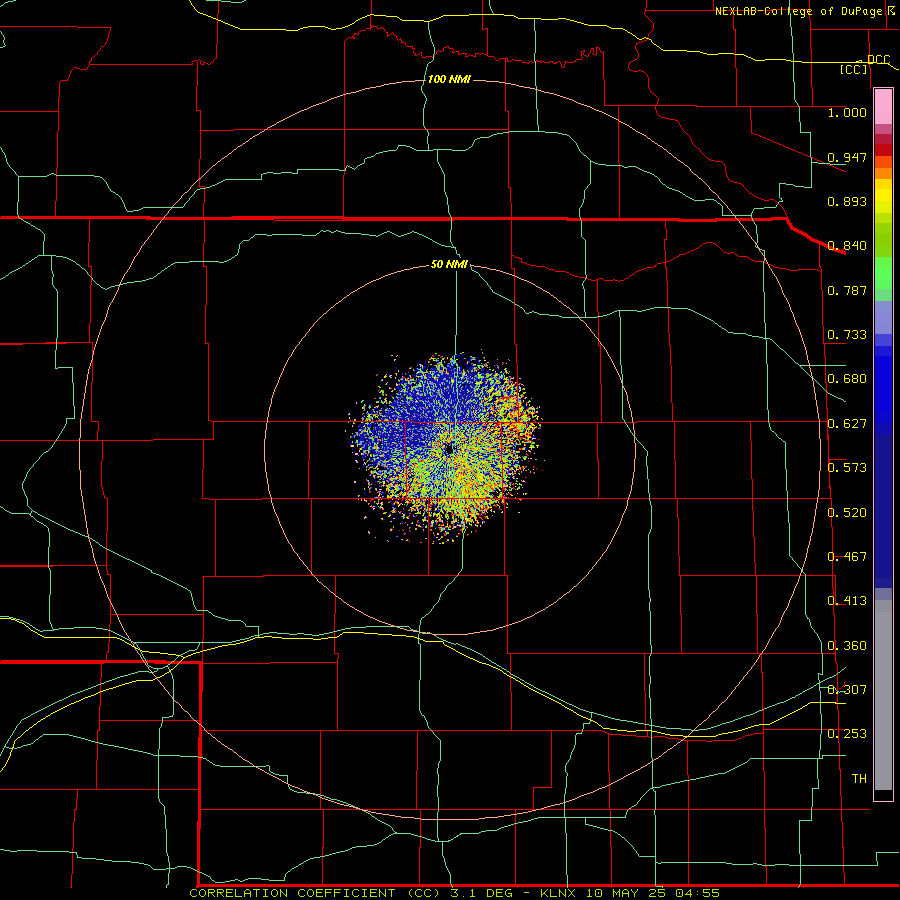The height and width of the screenshot is (900, 900).
Task: Click the 1.000 color scale value
Action: [x=847, y=112]
